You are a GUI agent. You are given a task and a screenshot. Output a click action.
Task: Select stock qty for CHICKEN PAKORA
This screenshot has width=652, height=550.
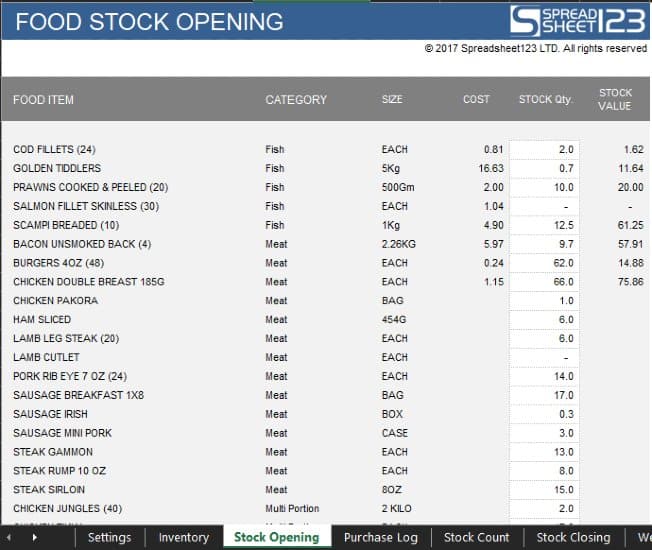[x=544, y=301]
